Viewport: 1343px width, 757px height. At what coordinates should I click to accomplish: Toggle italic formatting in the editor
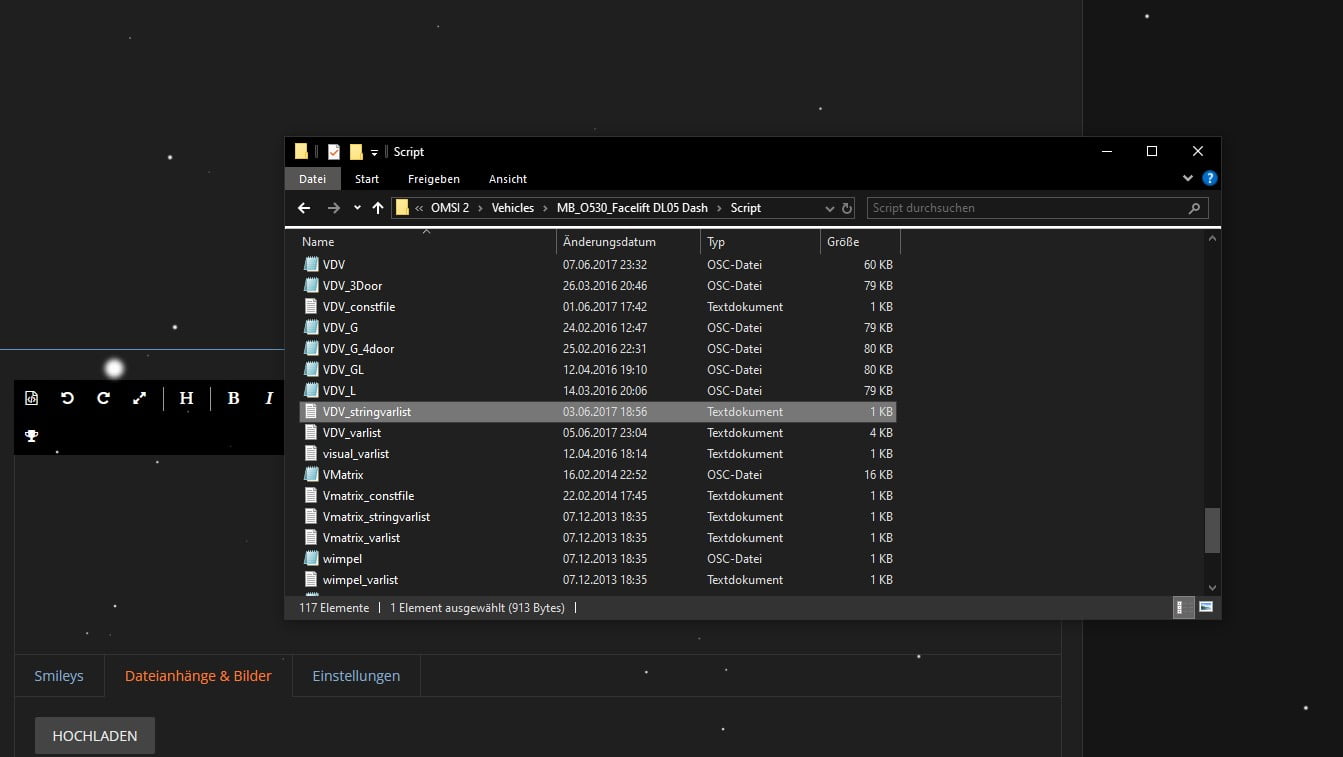click(269, 398)
